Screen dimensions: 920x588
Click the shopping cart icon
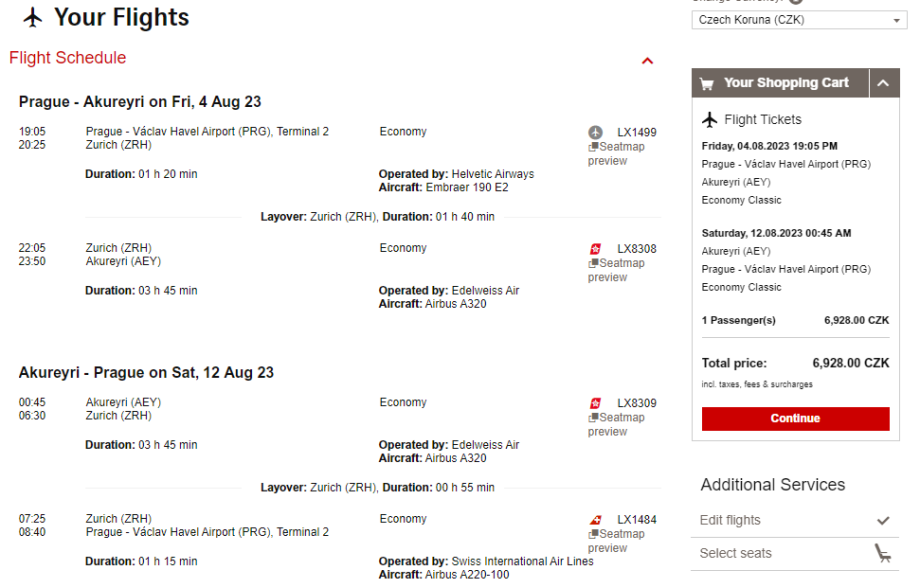tap(707, 84)
